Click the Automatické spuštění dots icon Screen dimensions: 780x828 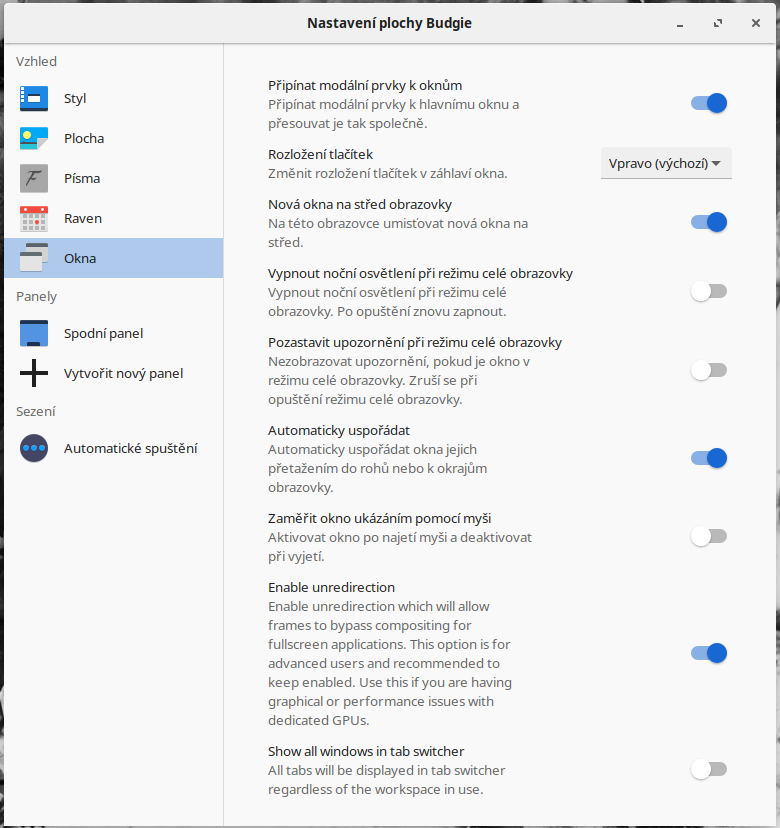[x=34, y=448]
